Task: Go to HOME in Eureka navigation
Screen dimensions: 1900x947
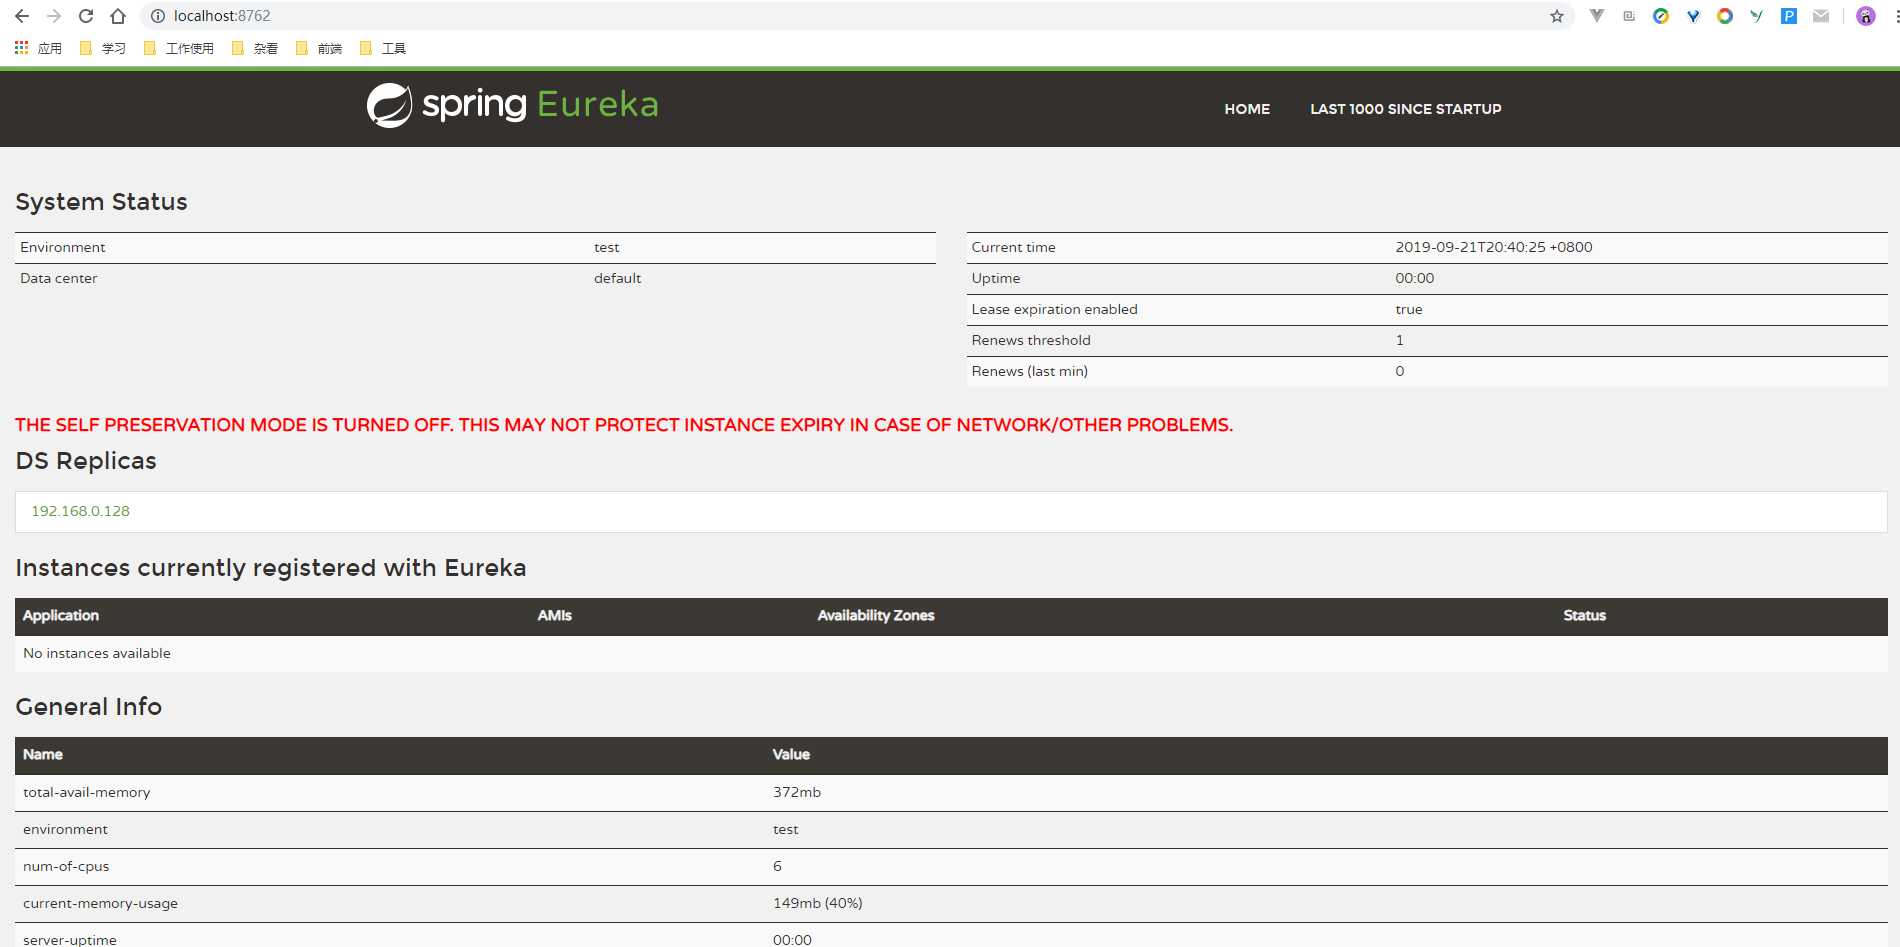Action: point(1247,109)
